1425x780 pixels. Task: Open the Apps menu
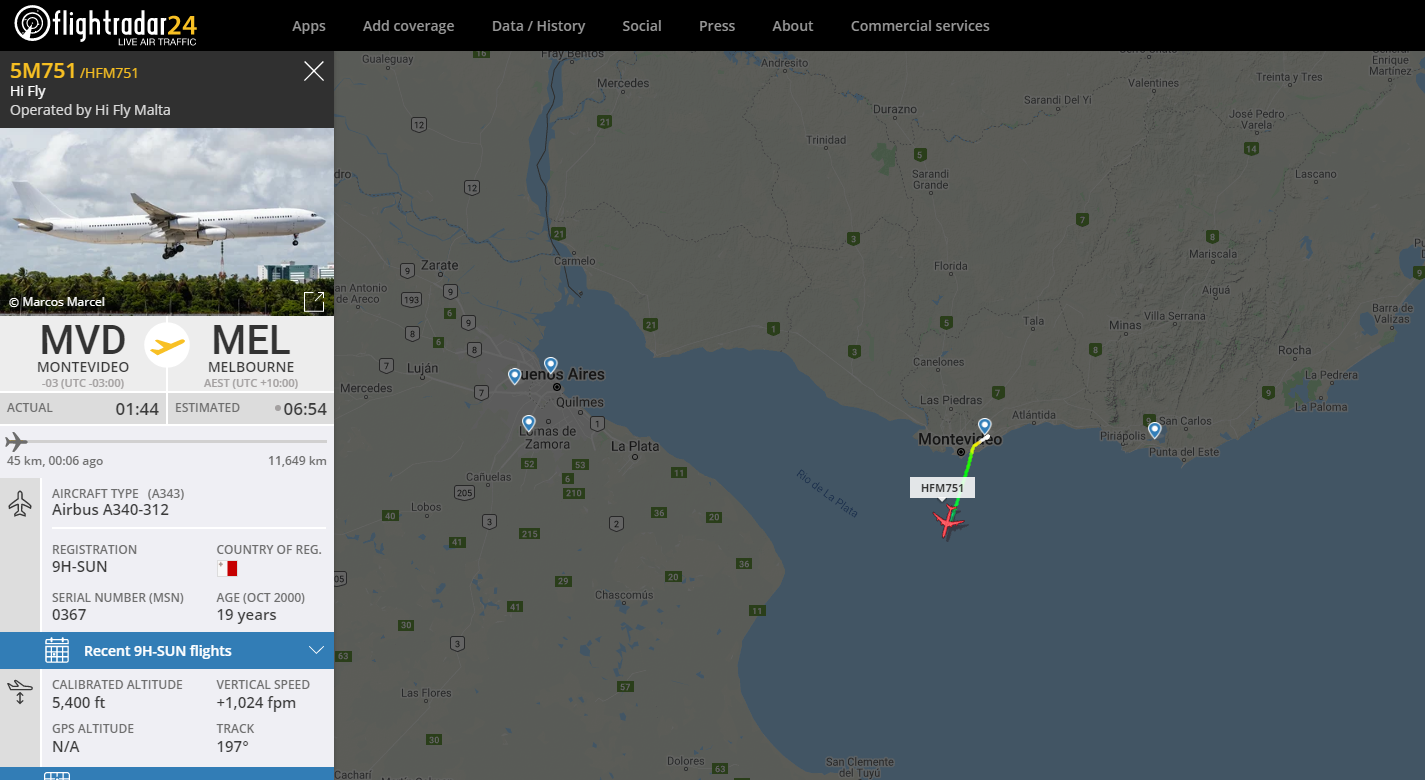point(309,26)
